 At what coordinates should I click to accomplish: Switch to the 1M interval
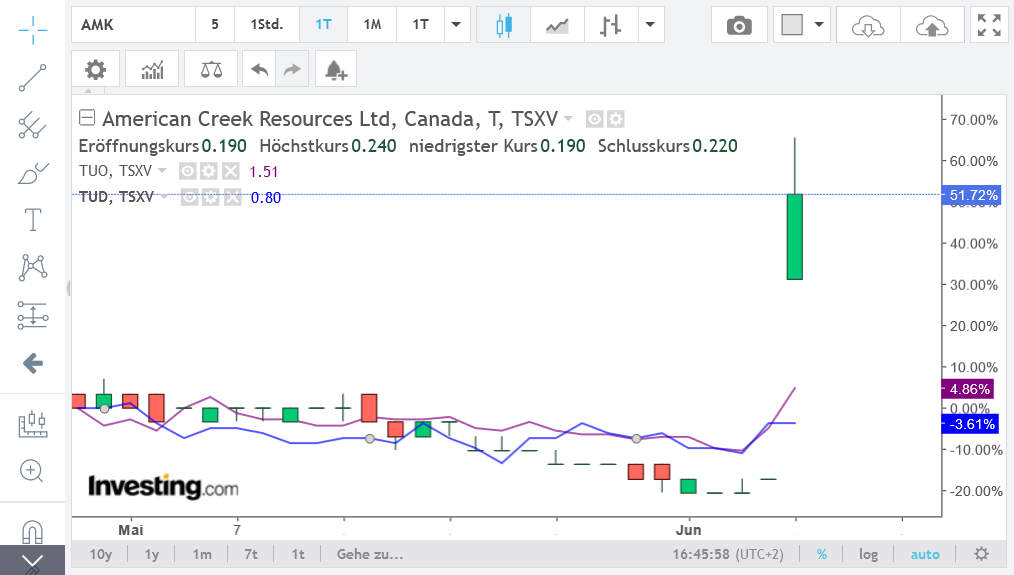click(372, 25)
